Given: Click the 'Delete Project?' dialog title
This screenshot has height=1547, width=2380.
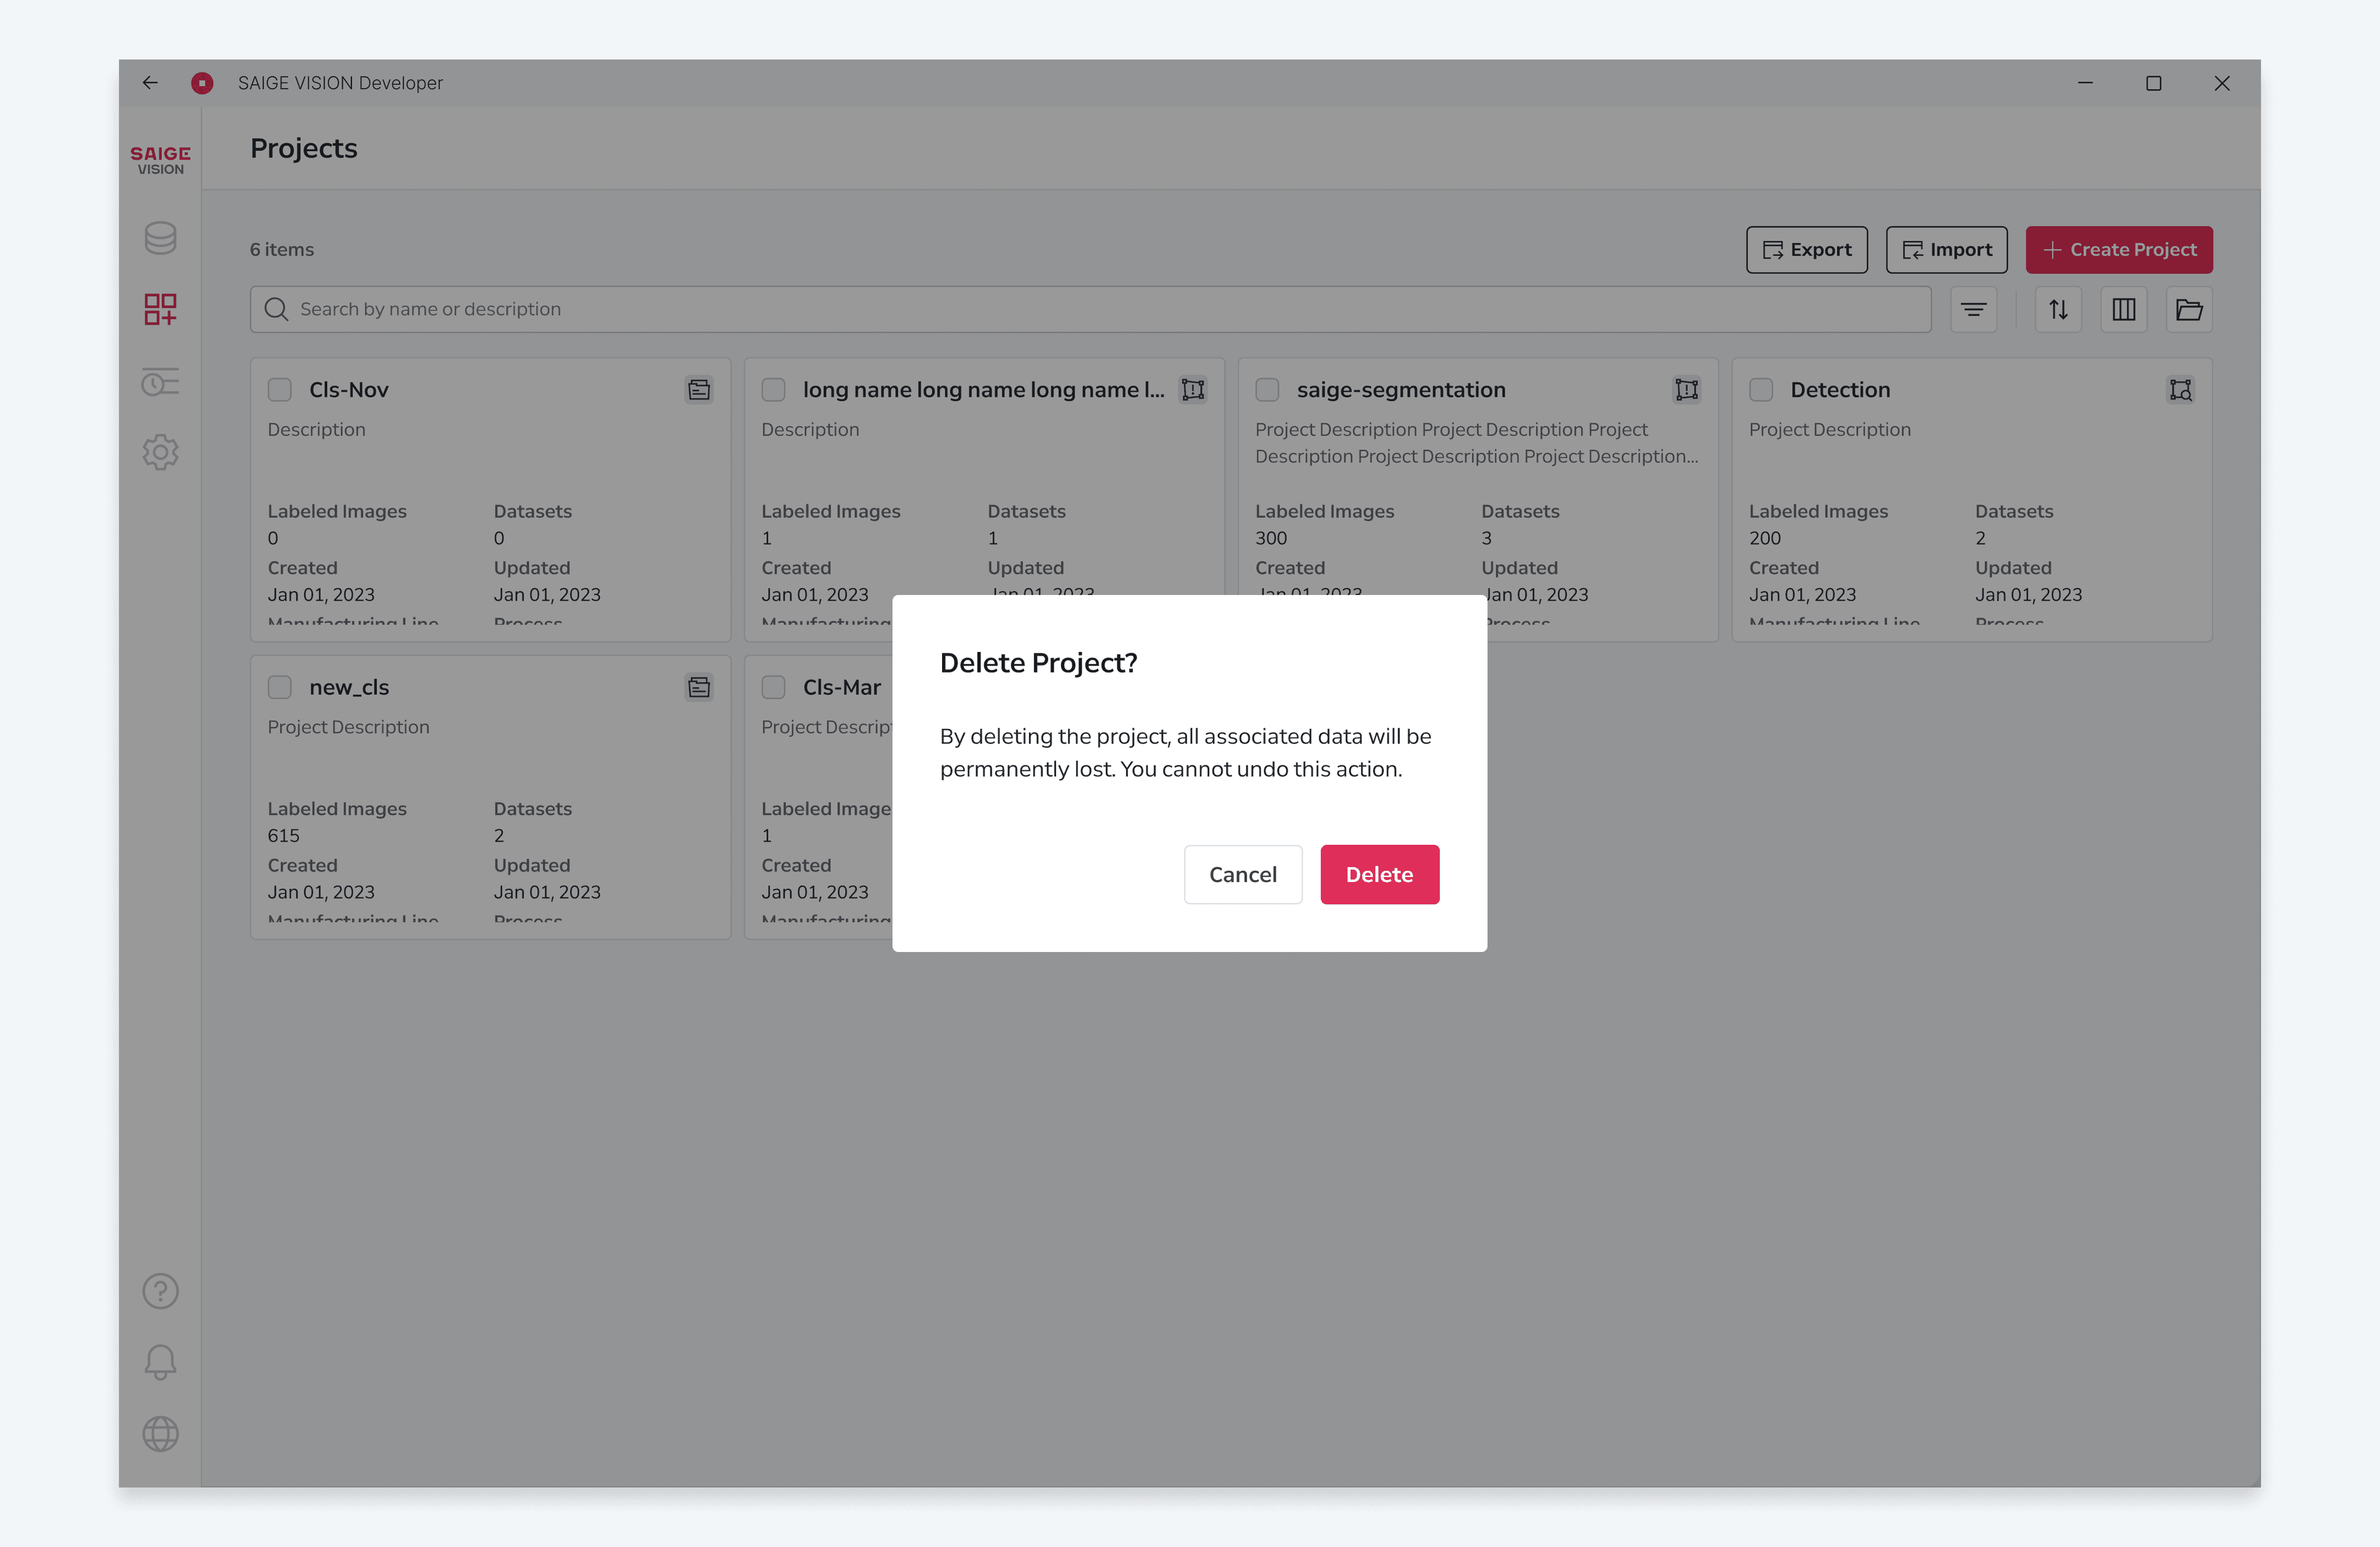Looking at the screenshot, I should (1038, 663).
